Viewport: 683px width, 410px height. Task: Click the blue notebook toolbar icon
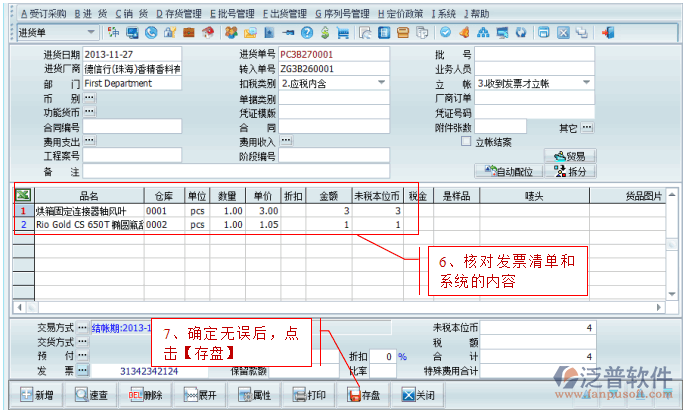384,32
